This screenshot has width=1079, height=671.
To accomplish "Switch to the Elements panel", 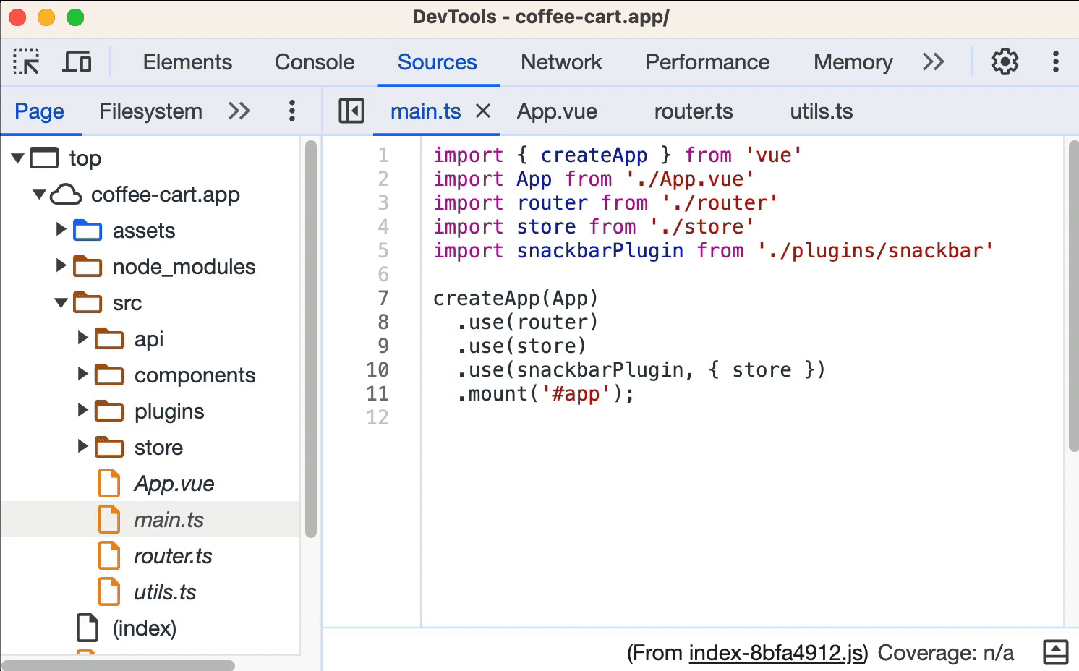I will [187, 62].
